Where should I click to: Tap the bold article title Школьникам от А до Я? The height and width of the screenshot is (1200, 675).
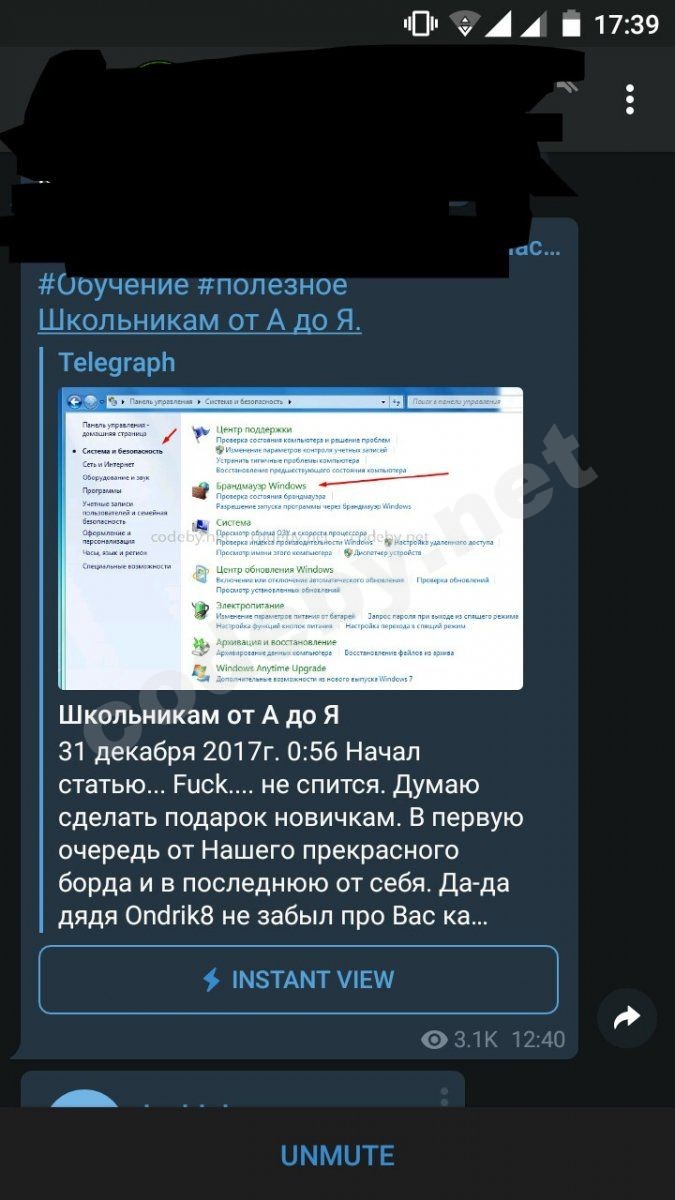tap(199, 715)
